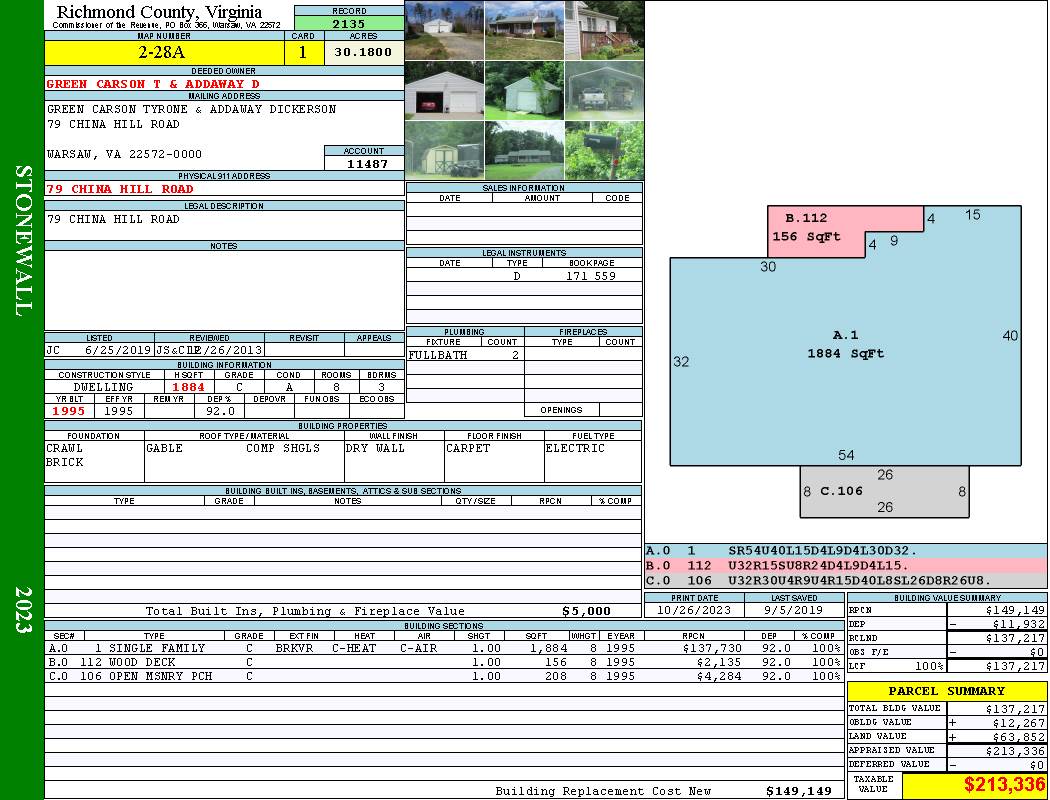
Task: Click the year built value 1995 in red
Action: tap(69, 411)
